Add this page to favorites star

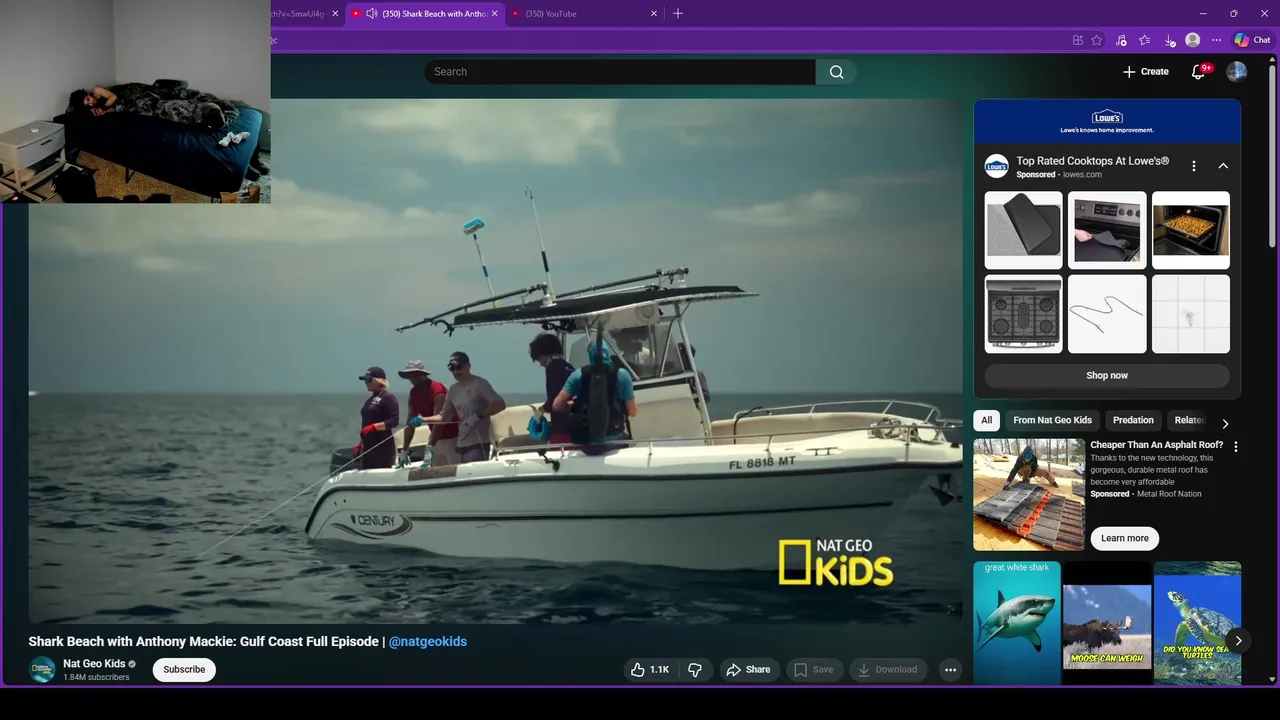pos(1097,40)
